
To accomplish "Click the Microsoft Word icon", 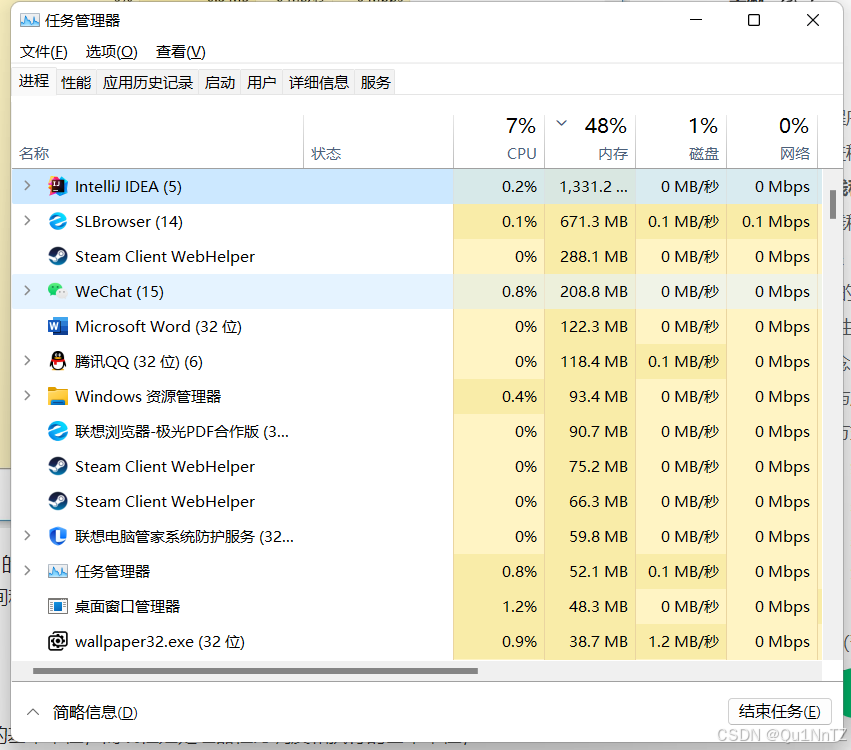I will click(x=58, y=326).
